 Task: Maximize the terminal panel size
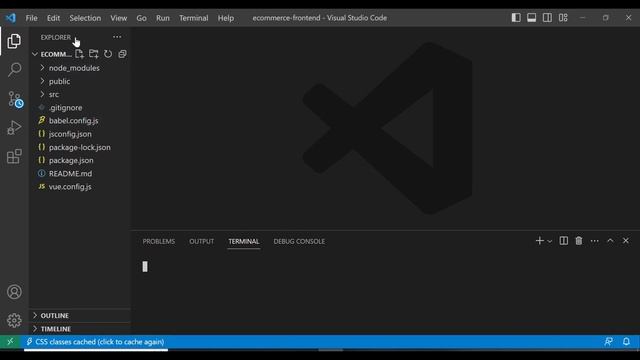tap(610, 241)
